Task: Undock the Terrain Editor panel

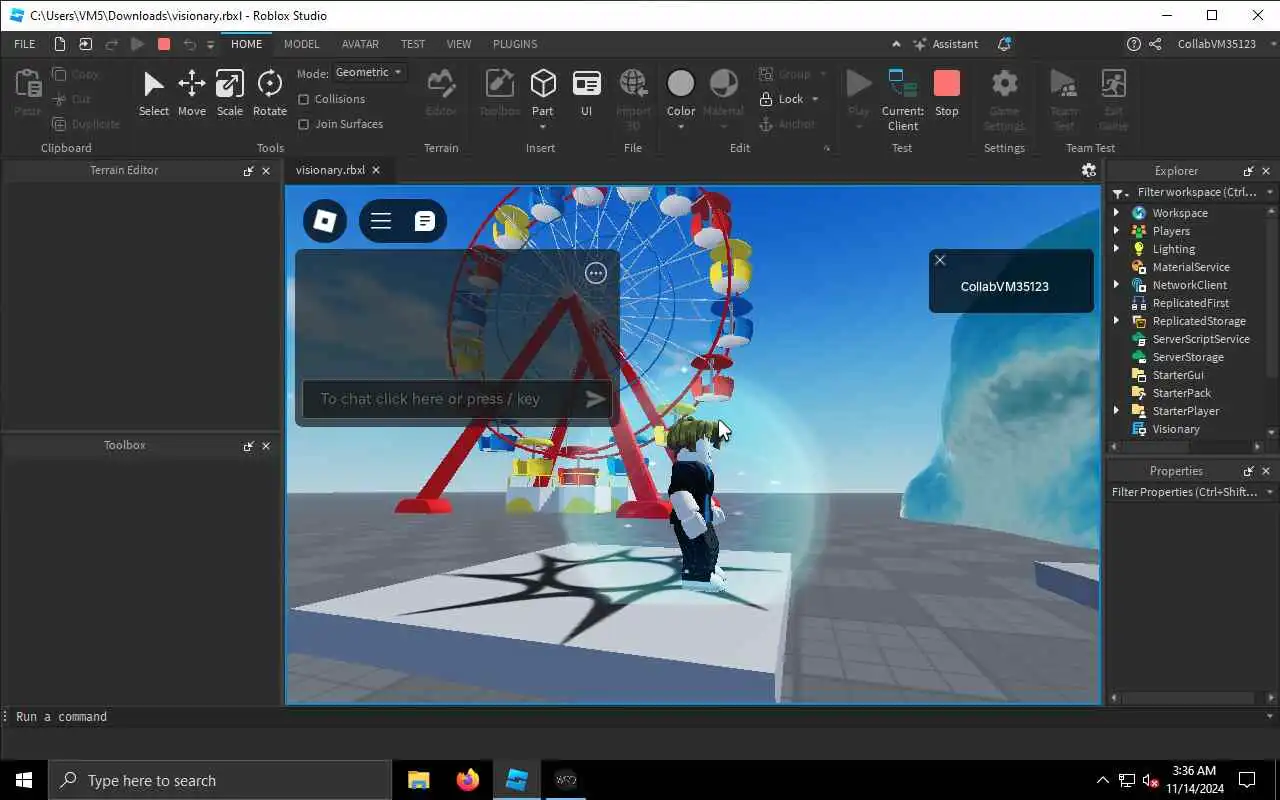Action: click(248, 171)
